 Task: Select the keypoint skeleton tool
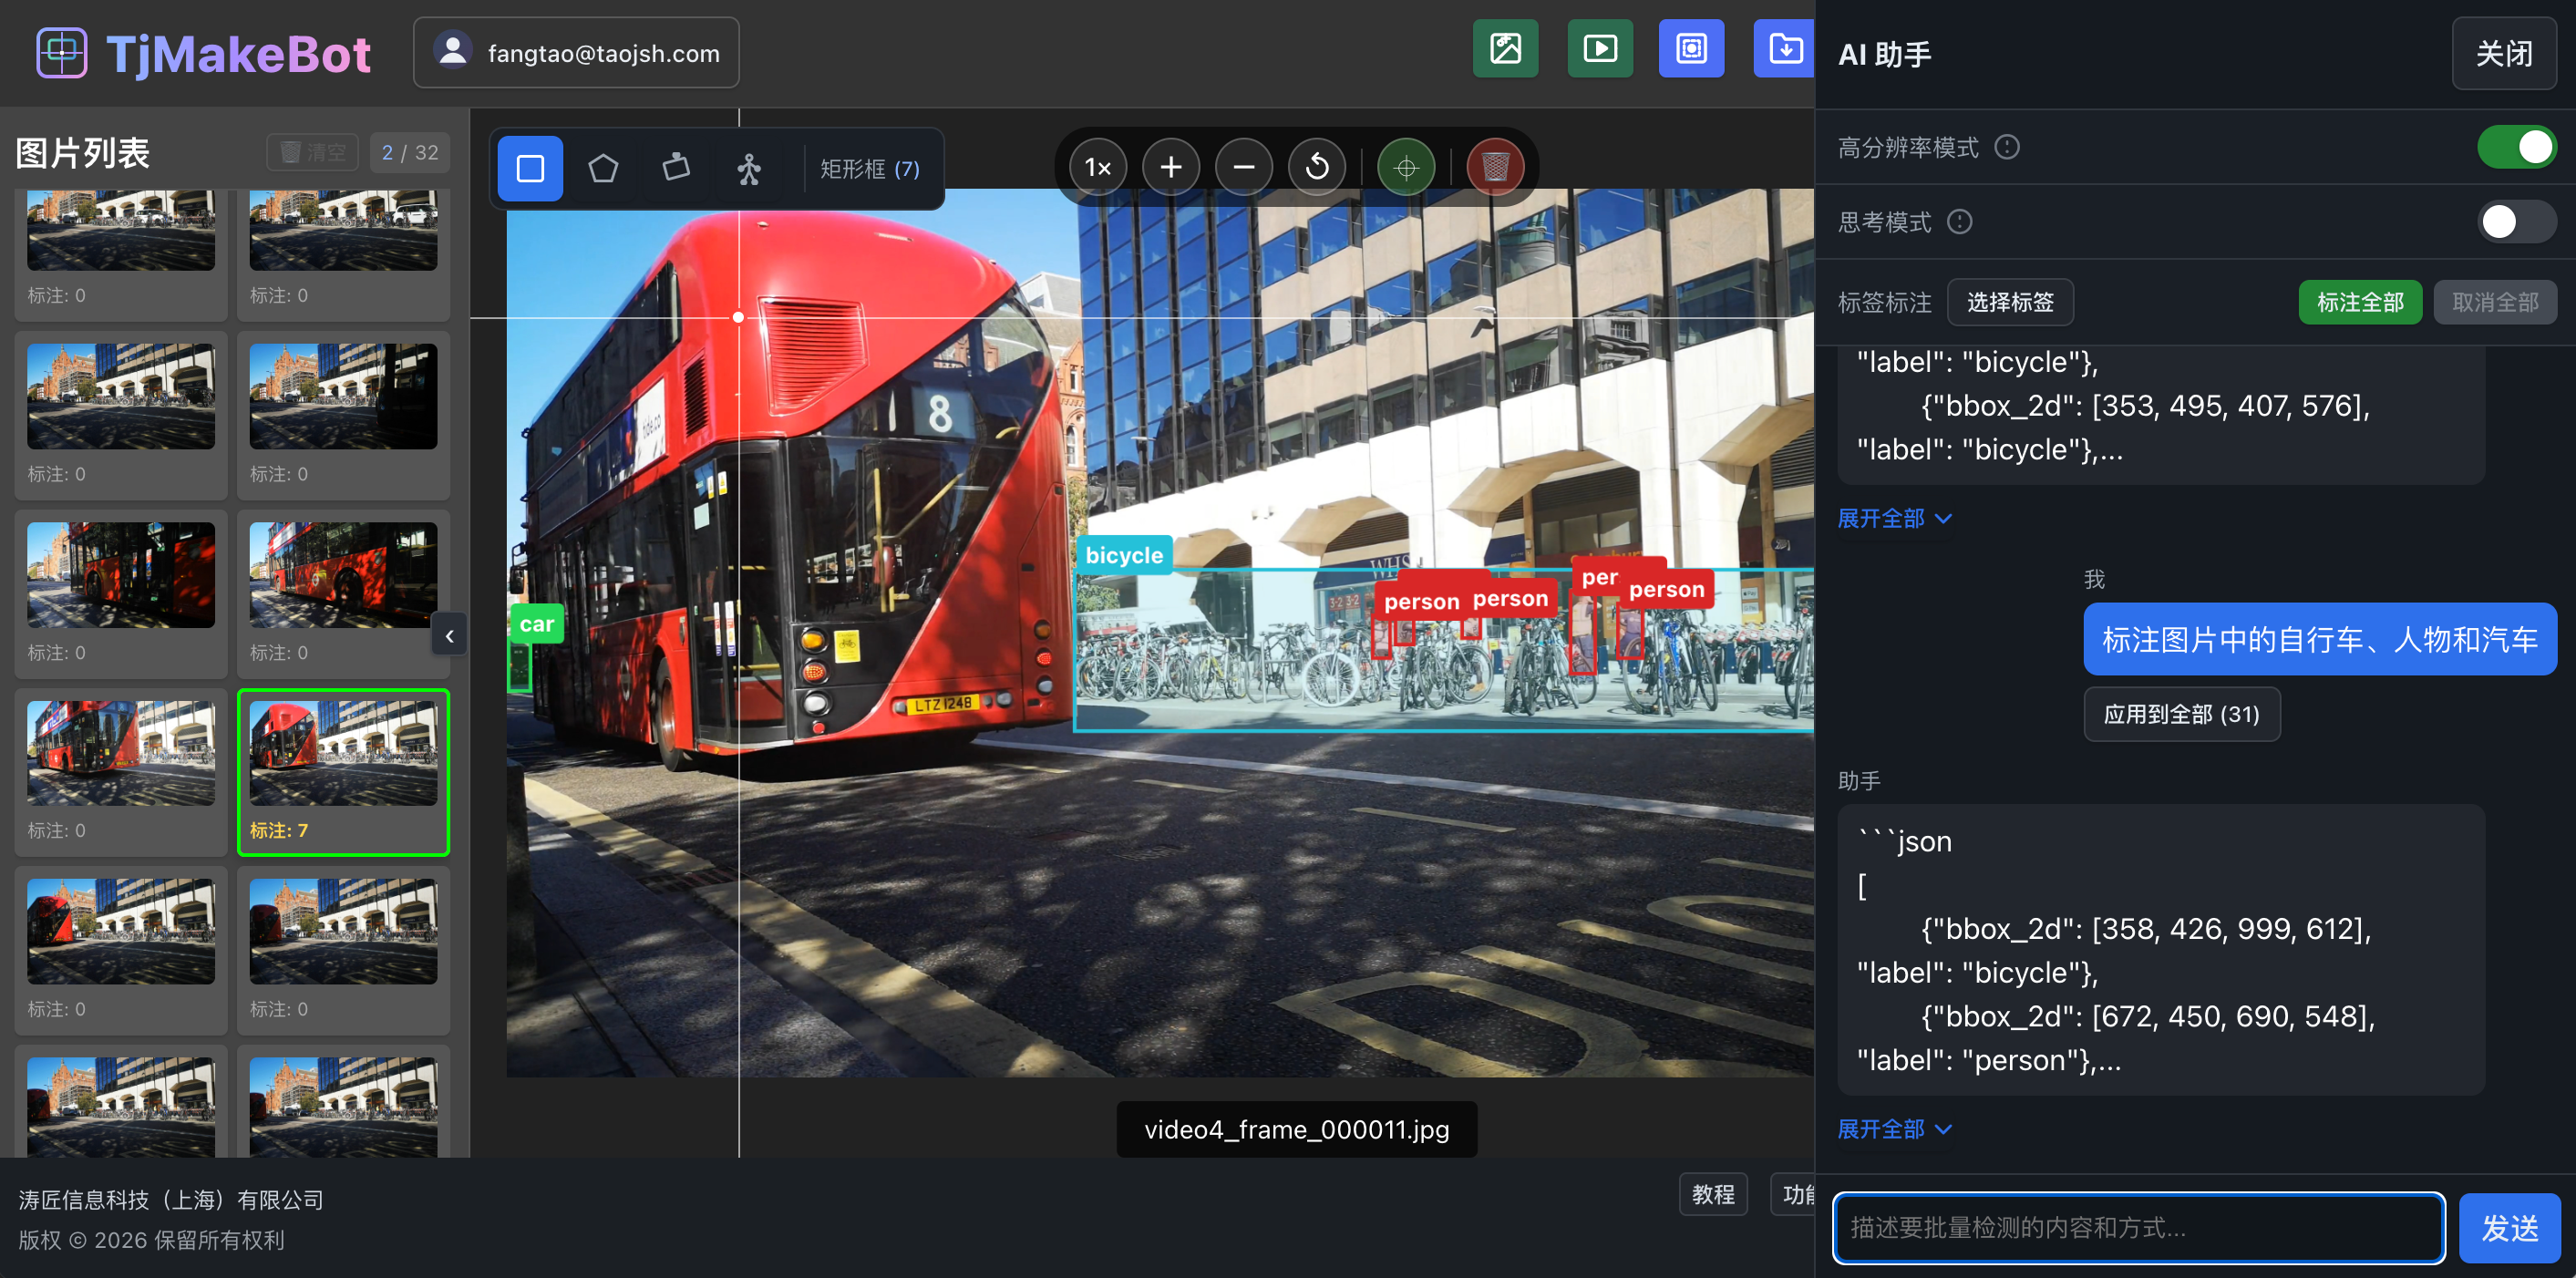point(749,168)
